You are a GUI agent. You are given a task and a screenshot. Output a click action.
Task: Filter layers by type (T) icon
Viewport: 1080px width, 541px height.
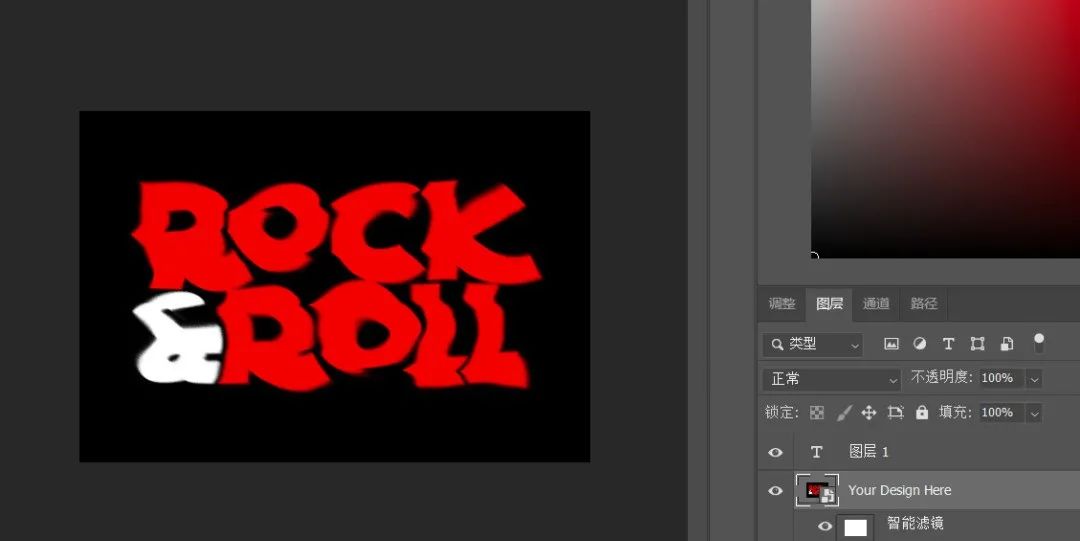tap(948, 344)
